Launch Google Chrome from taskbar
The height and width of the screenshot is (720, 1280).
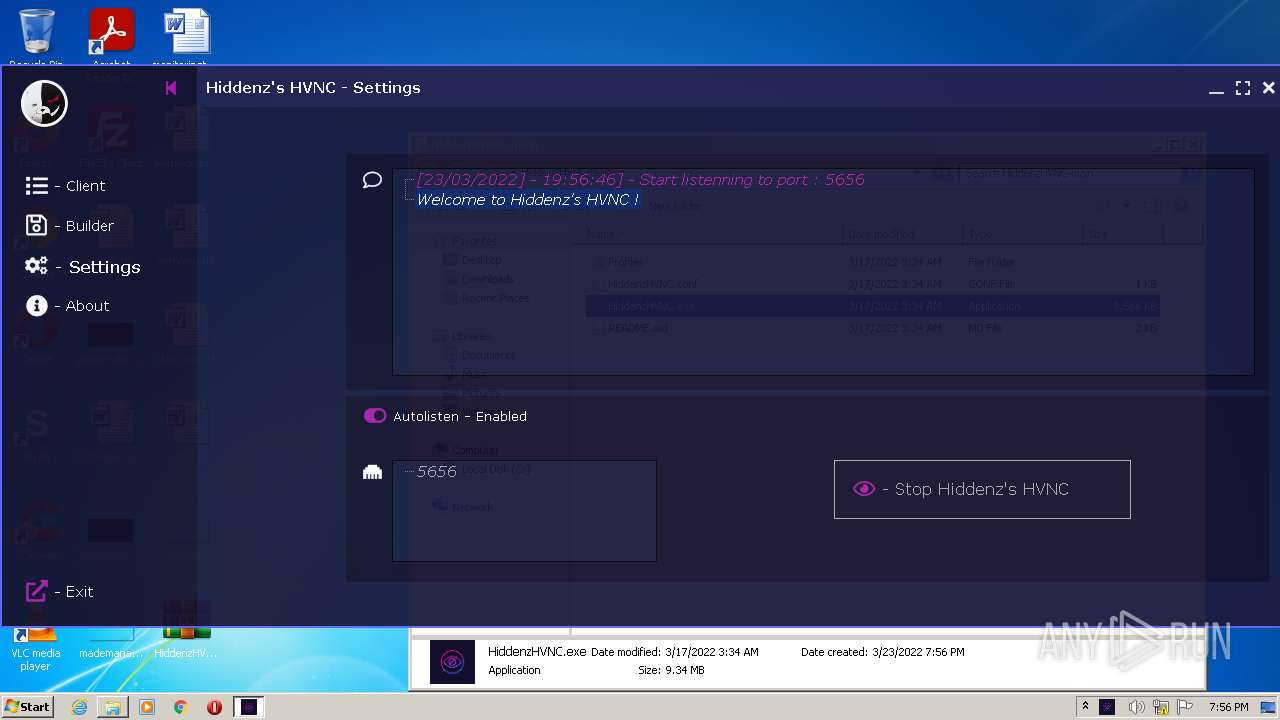tap(181, 707)
